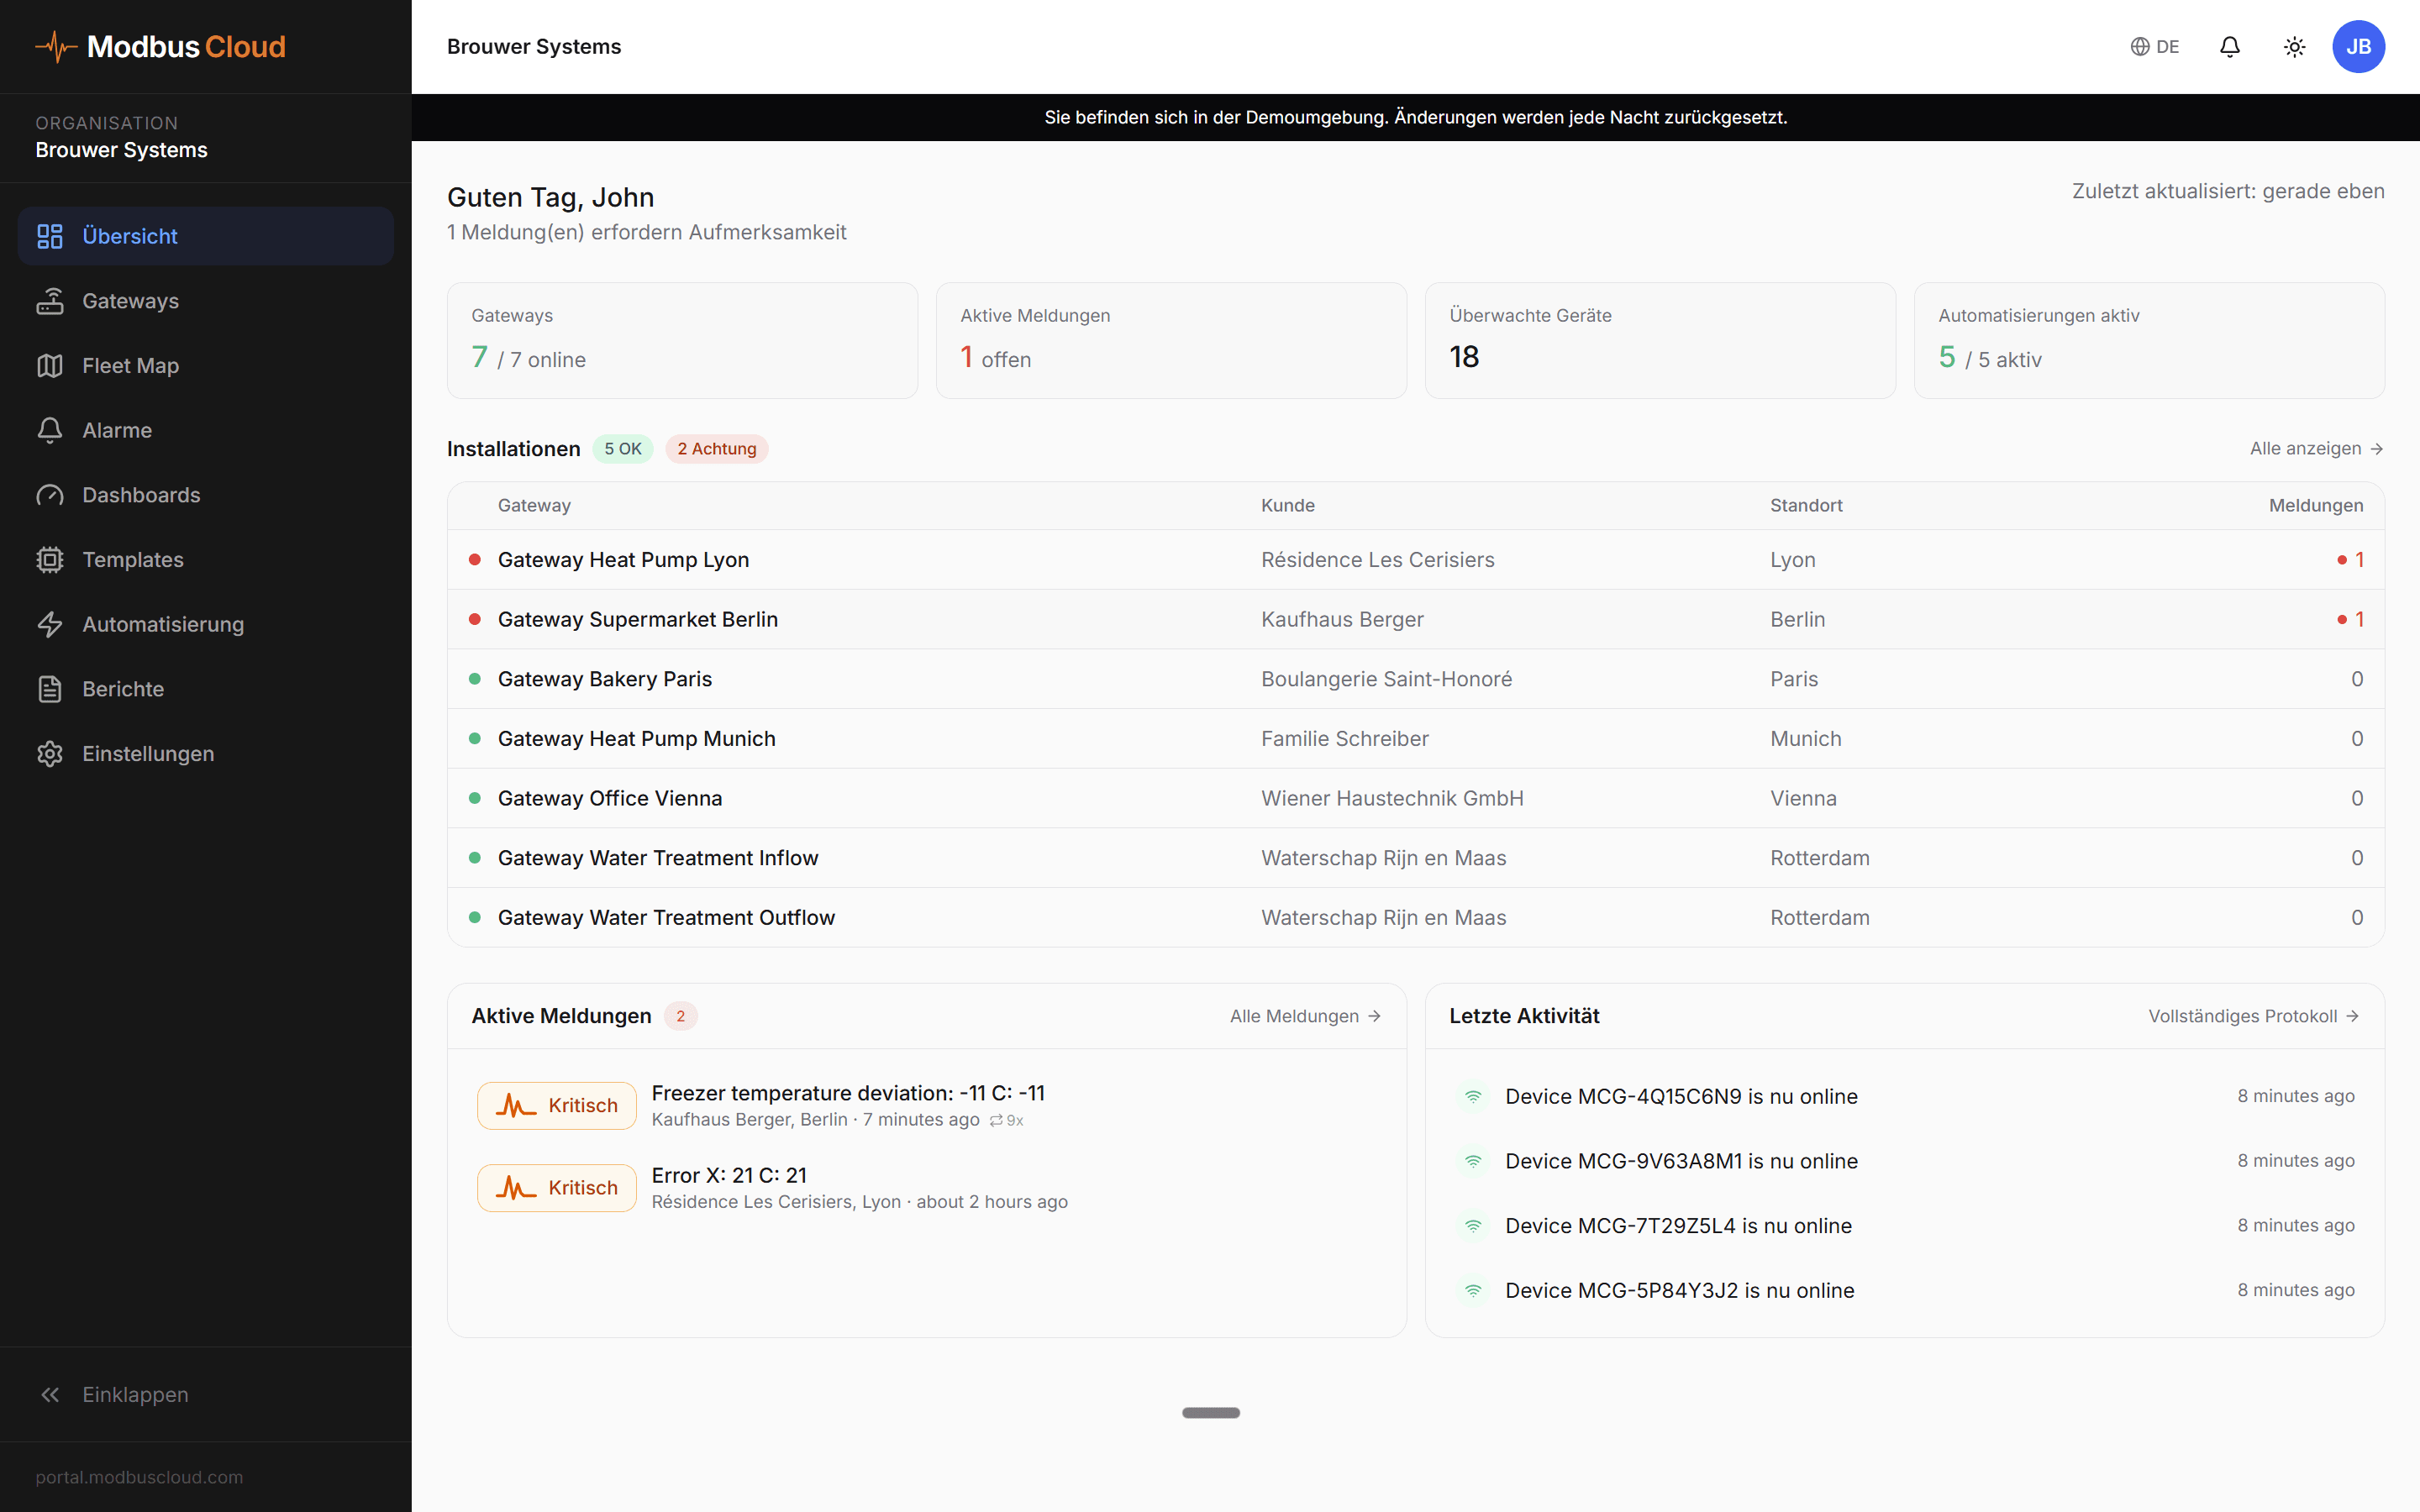Click Wiener Haustechnik GmbH customer cell
This screenshot has height=1512, width=2420.
(x=1392, y=798)
